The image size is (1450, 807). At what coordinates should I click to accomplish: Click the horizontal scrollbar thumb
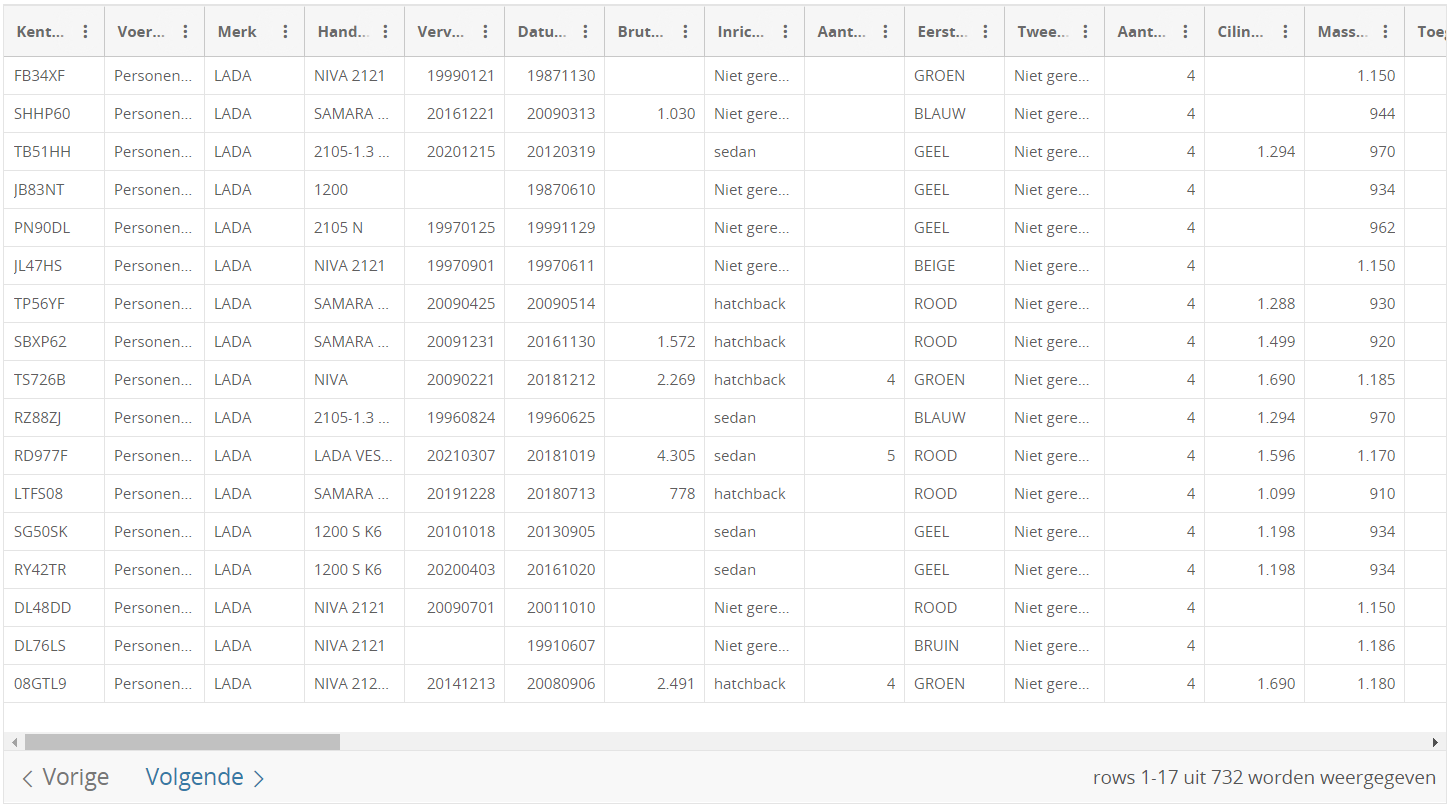click(182, 742)
